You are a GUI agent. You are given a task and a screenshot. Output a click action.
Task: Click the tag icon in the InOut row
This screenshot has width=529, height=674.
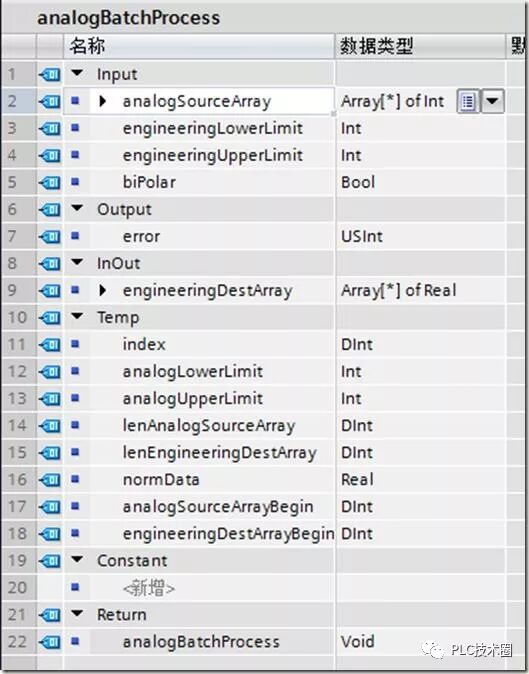pyautogui.click(x=49, y=264)
